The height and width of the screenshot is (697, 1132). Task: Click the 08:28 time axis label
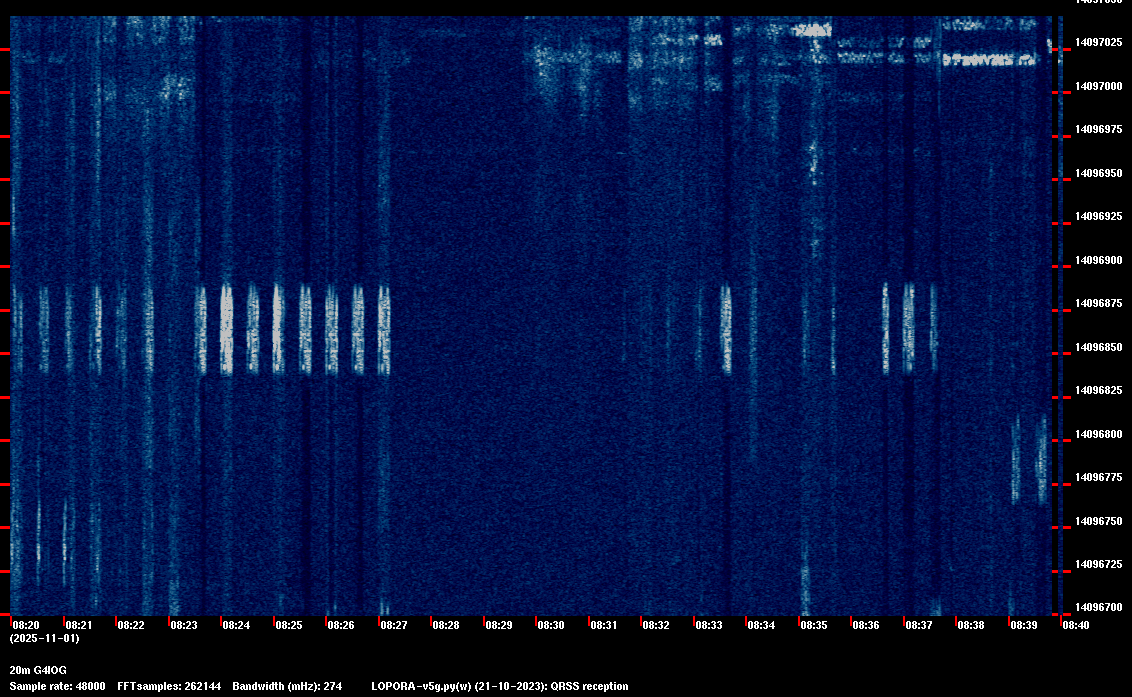446,625
